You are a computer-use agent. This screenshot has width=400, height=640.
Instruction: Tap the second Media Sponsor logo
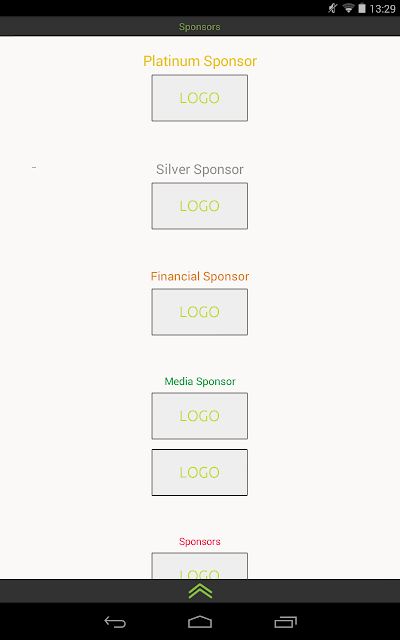pos(200,472)
